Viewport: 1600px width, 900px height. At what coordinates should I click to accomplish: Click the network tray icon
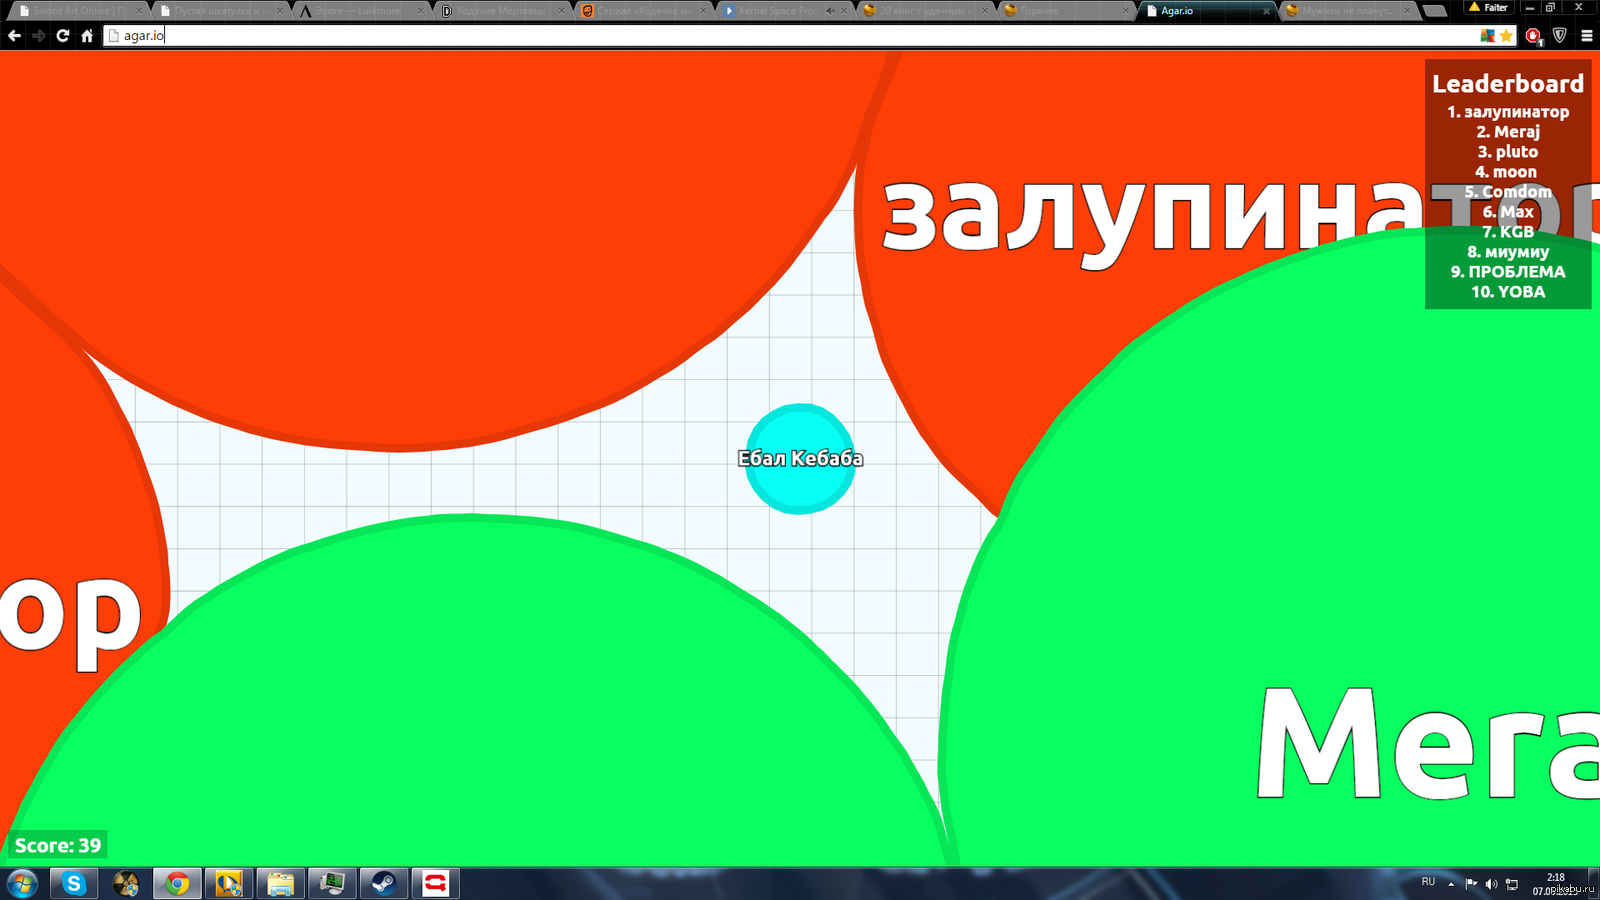pos(1512,884)
